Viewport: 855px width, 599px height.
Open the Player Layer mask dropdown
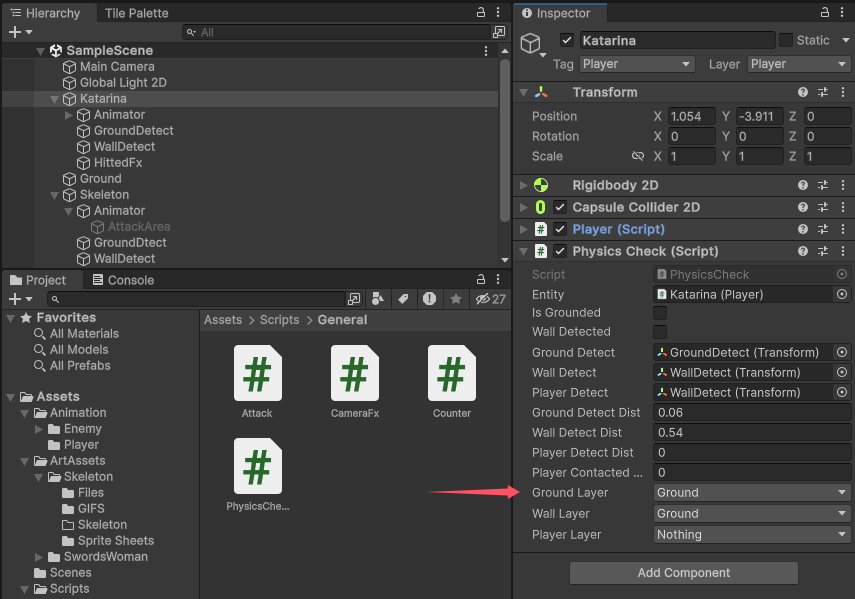[752, 535]
